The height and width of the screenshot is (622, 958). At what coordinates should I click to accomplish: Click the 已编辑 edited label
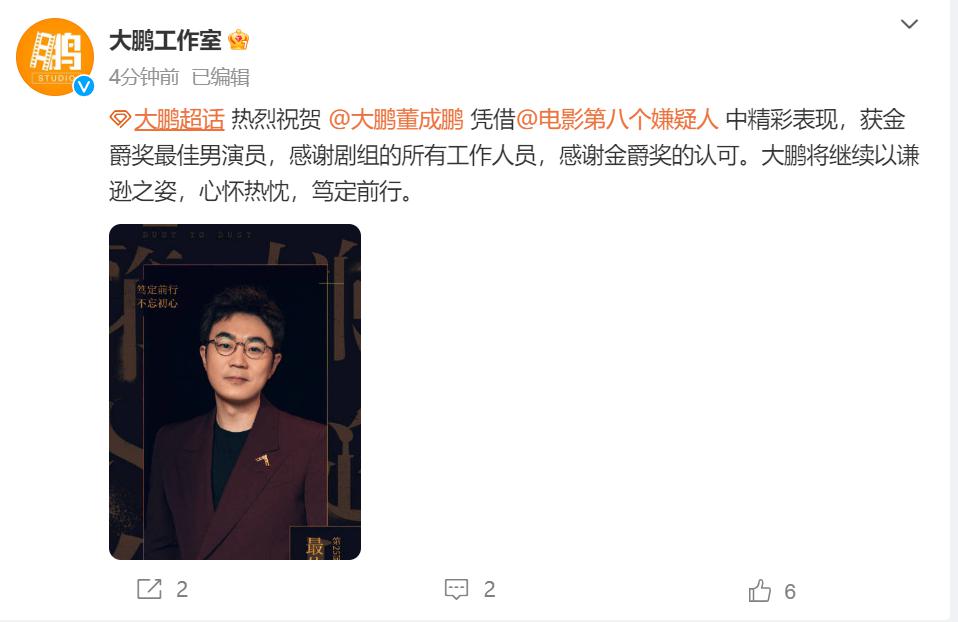click(221, 77)
